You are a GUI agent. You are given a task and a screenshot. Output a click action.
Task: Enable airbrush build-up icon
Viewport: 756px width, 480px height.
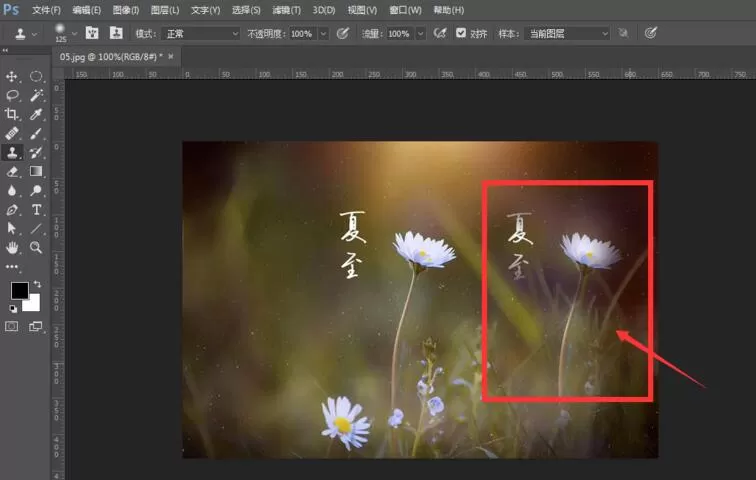pos(440,33)
